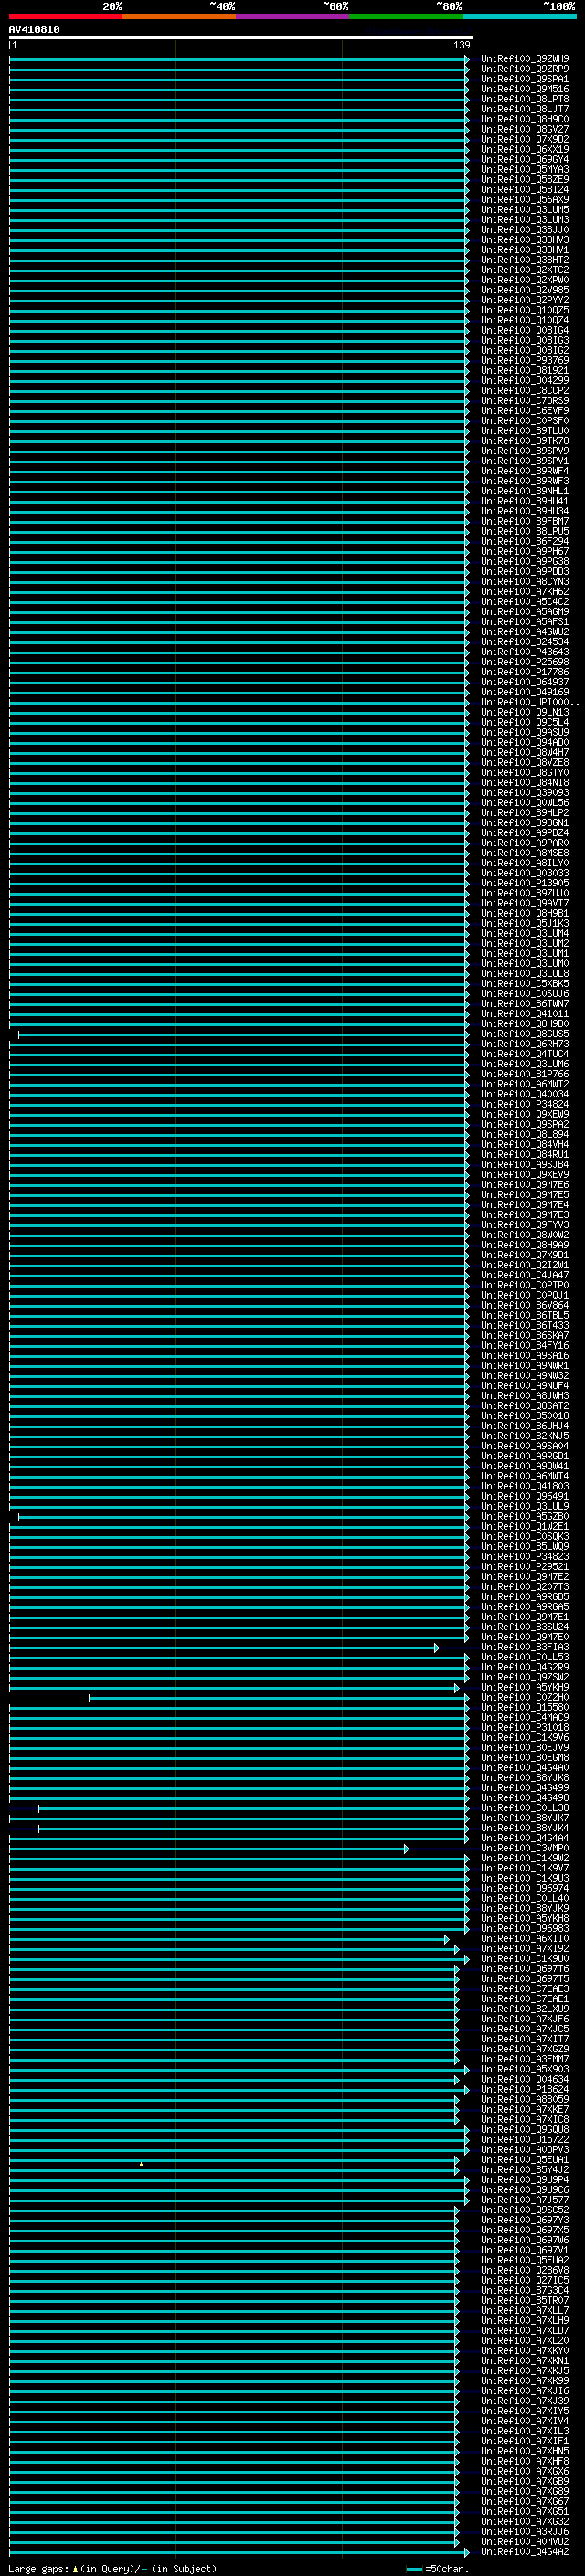
Task: Select the UniRef100_Q6XX19 label
Action: (525, 150)
